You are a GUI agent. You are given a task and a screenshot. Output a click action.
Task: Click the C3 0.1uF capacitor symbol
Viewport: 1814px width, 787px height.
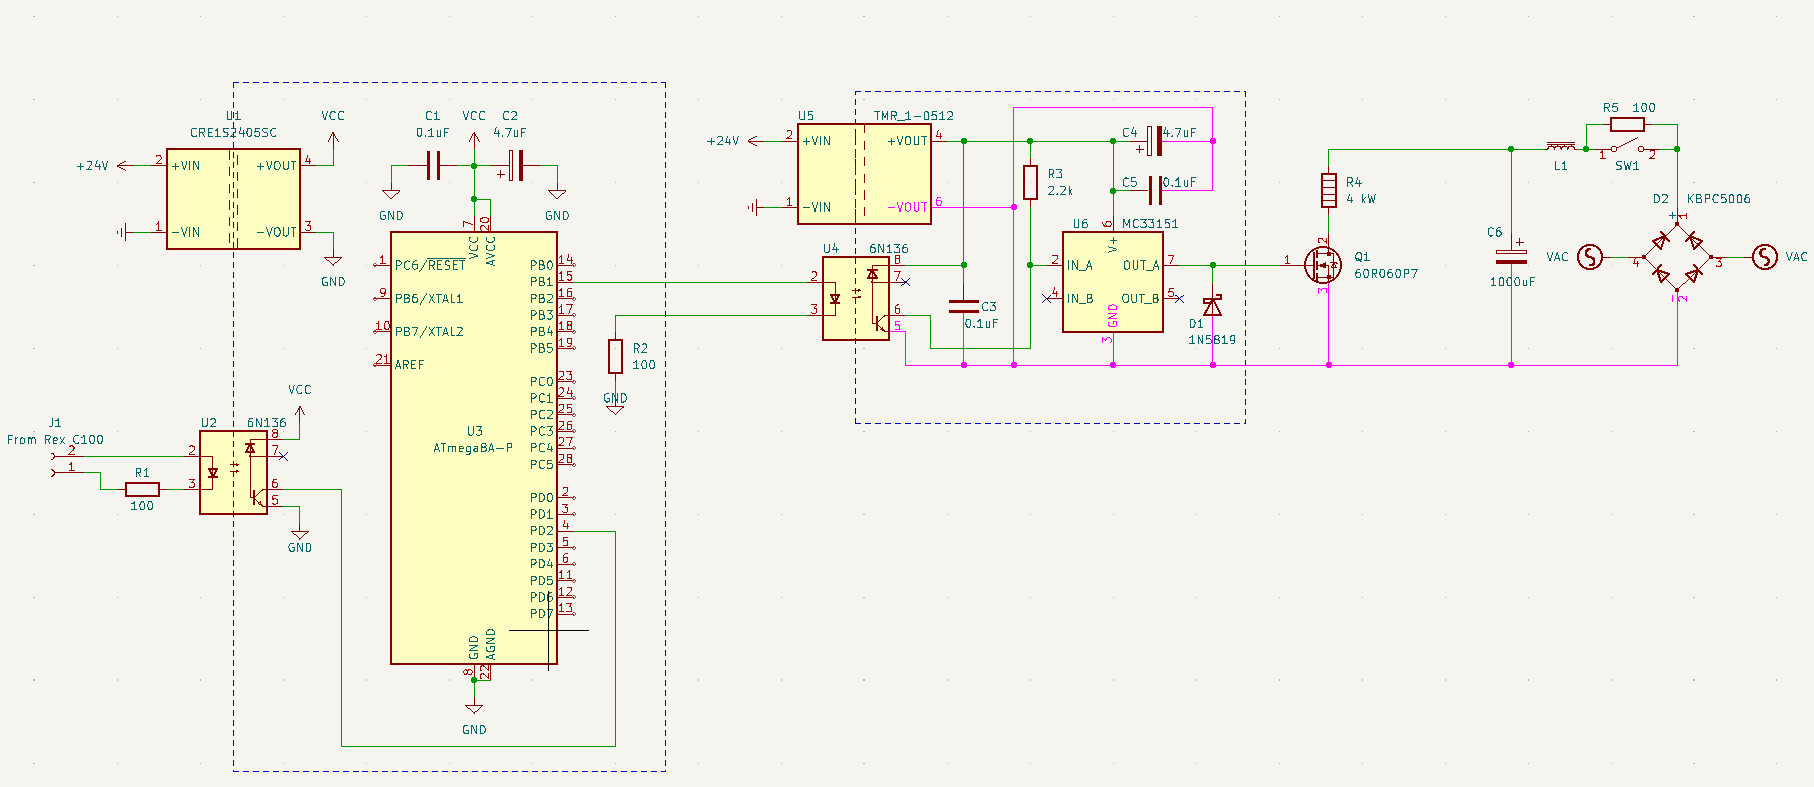tap(963, 306)
